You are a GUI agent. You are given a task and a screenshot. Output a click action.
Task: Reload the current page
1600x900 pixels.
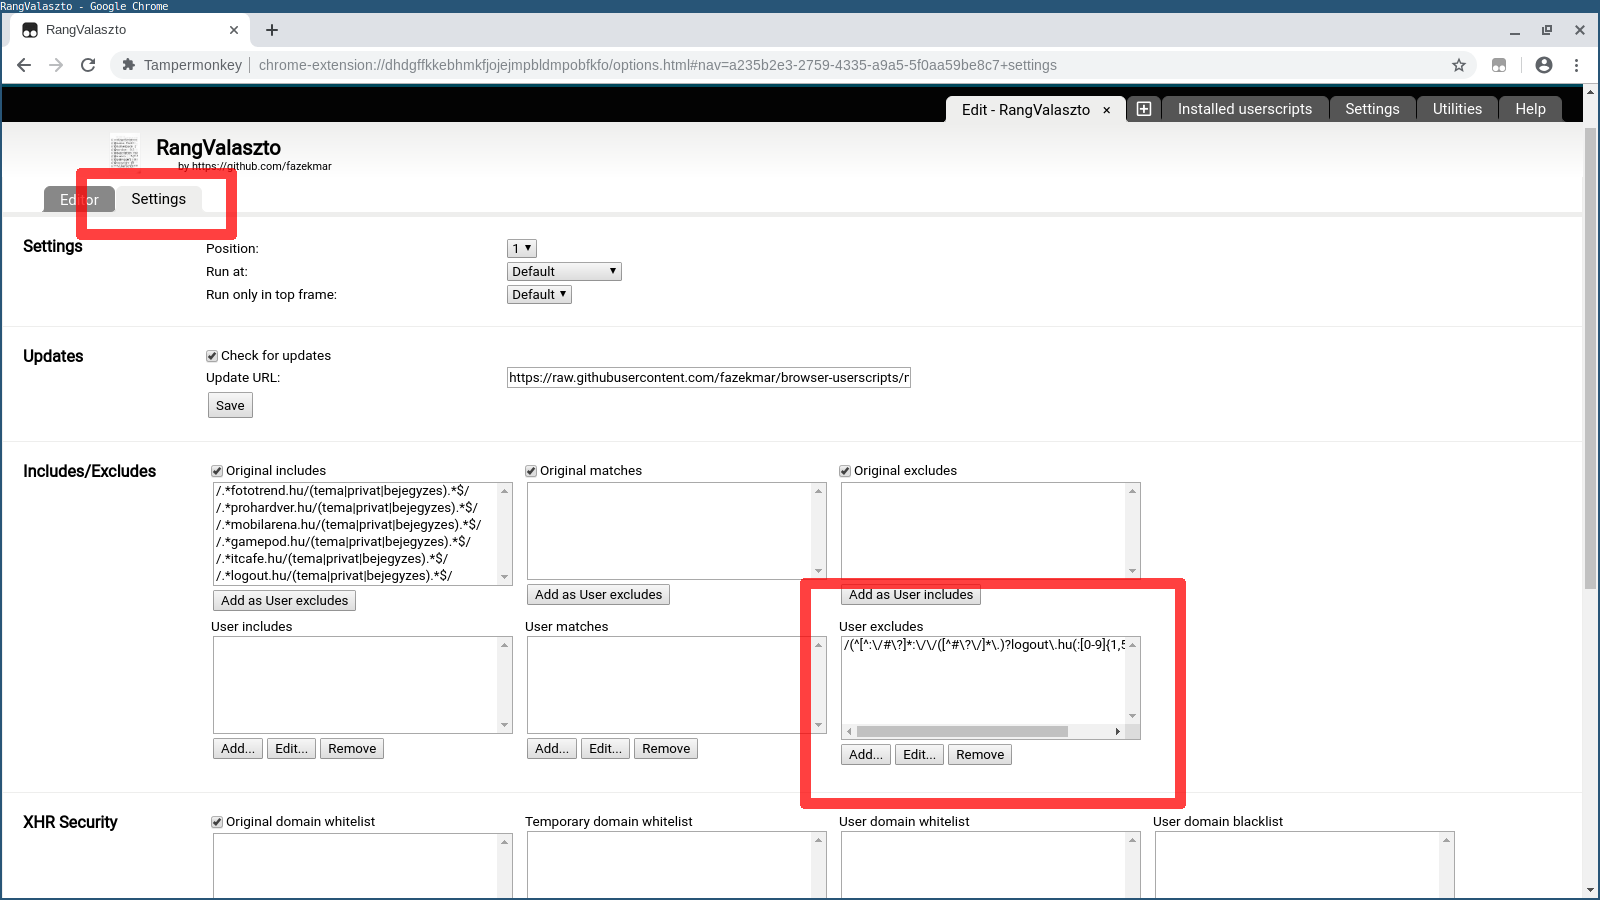click(x=88, y=65)
